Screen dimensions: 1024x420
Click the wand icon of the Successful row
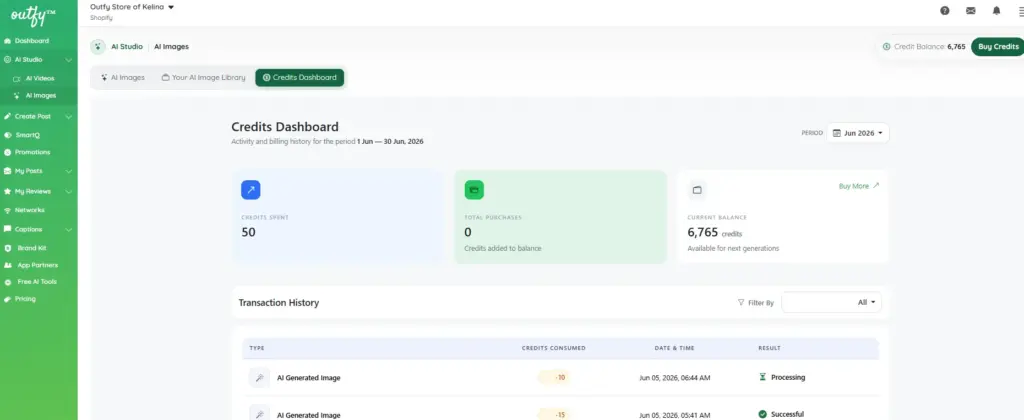[259, 414]
